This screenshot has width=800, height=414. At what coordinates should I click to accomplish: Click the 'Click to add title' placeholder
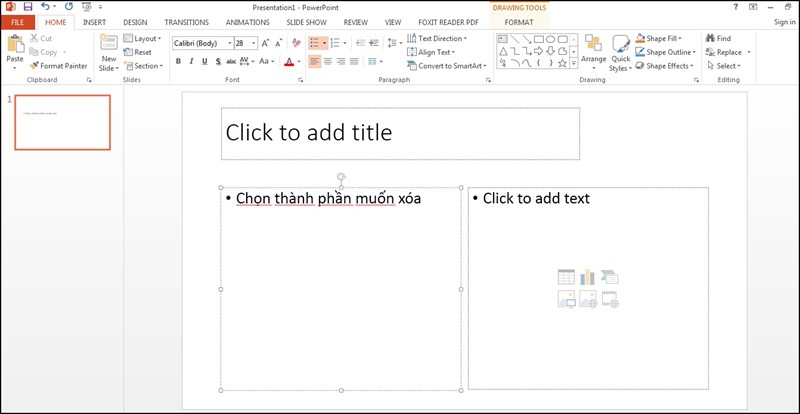click(400, 133)
